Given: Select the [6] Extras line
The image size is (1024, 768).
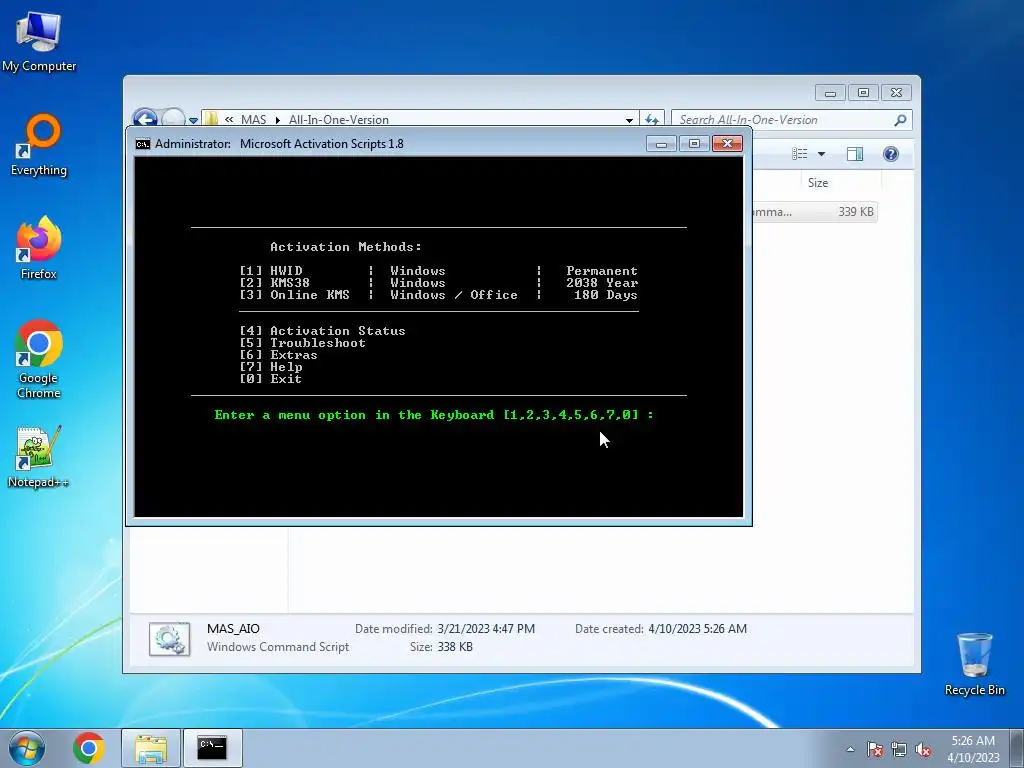Looking at the screenshot, I should point(278,355).
